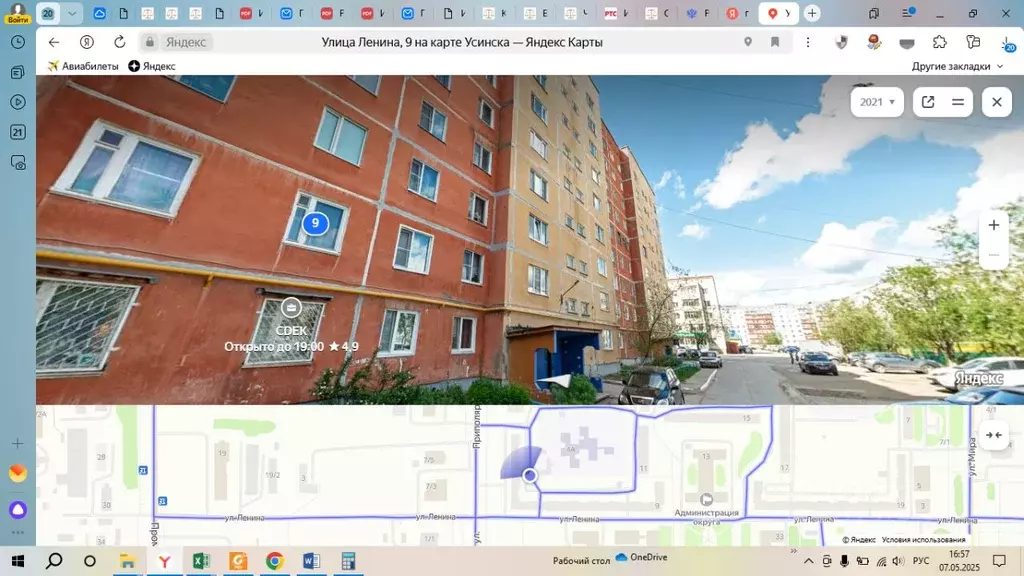
Task: Open the video play icon in sidebar
Action: pyautogui.click(x=18, y=102)
